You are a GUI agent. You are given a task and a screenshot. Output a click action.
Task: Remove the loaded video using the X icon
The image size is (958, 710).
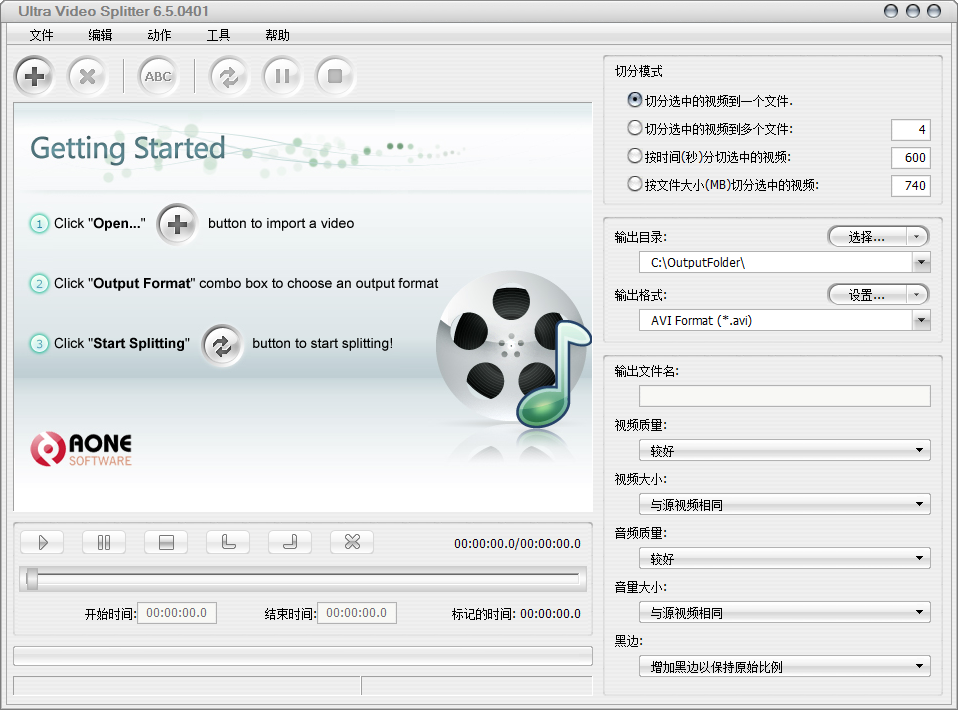(88, 76)
